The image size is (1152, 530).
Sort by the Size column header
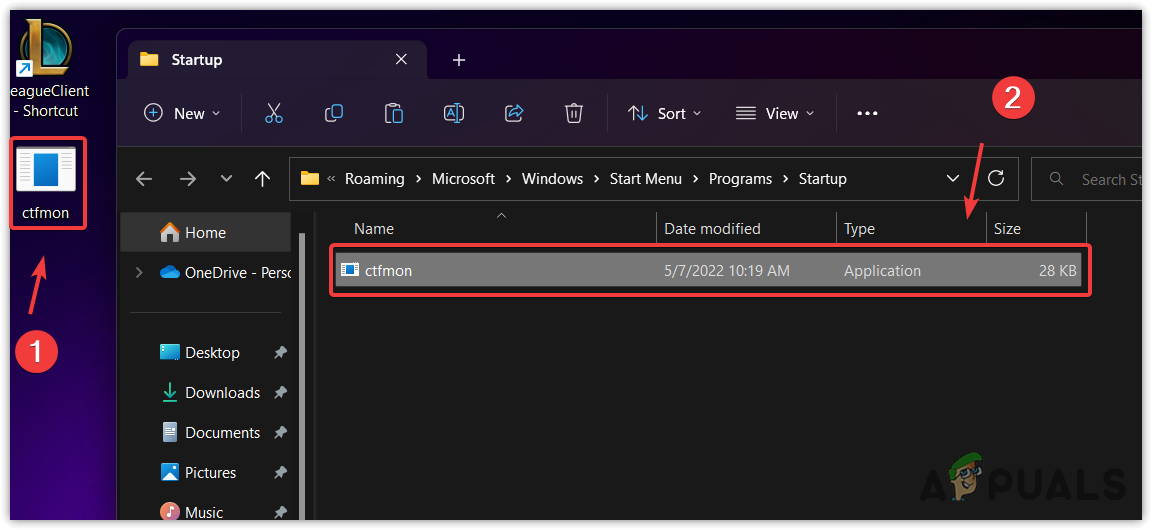coord(1036,229)
